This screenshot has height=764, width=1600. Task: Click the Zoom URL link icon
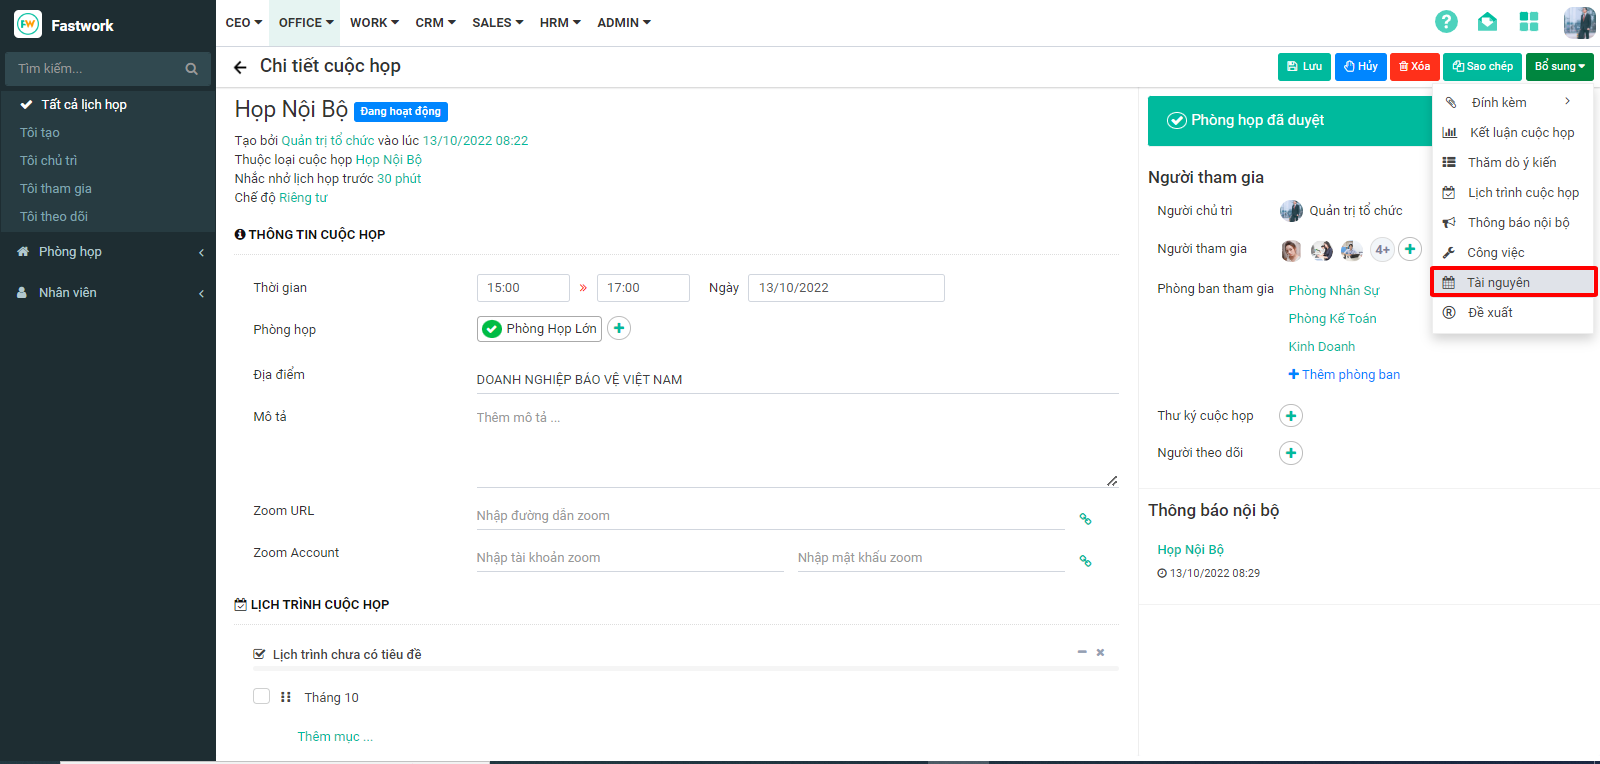[x=1085, y=518]
